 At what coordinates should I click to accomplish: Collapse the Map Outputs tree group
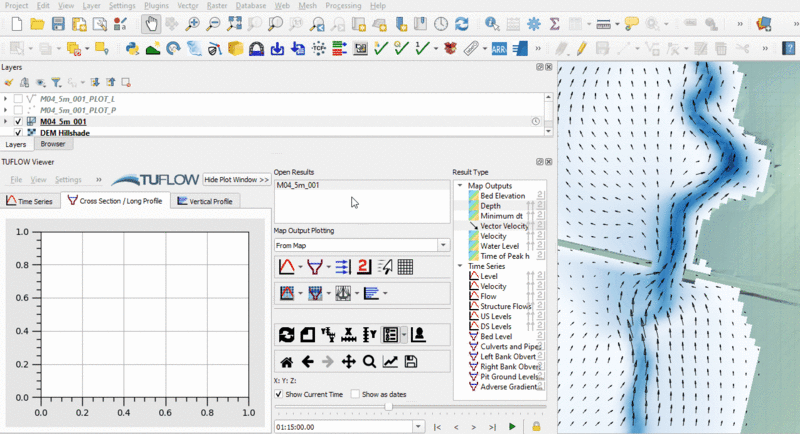(x=460, y=185)
